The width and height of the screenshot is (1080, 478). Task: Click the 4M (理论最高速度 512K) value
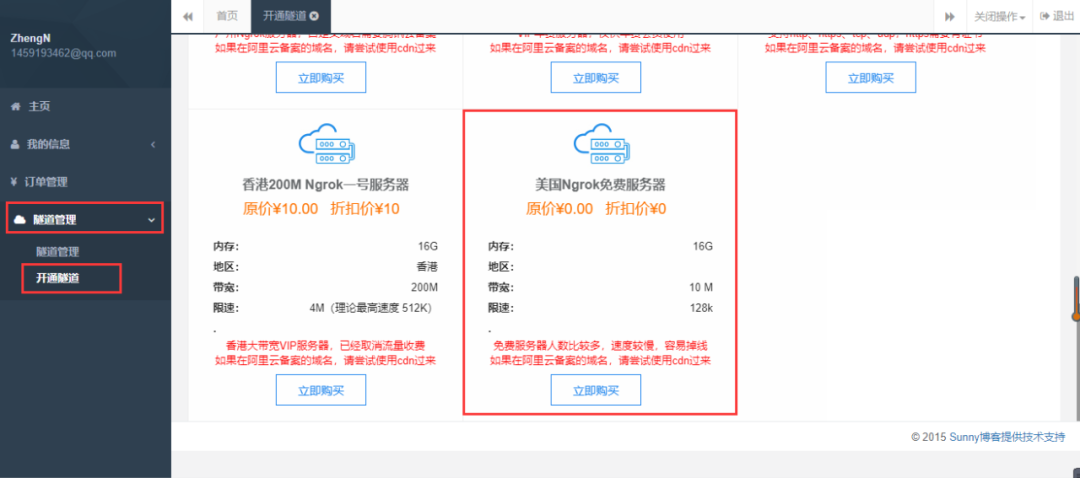[x=371, y=309]
